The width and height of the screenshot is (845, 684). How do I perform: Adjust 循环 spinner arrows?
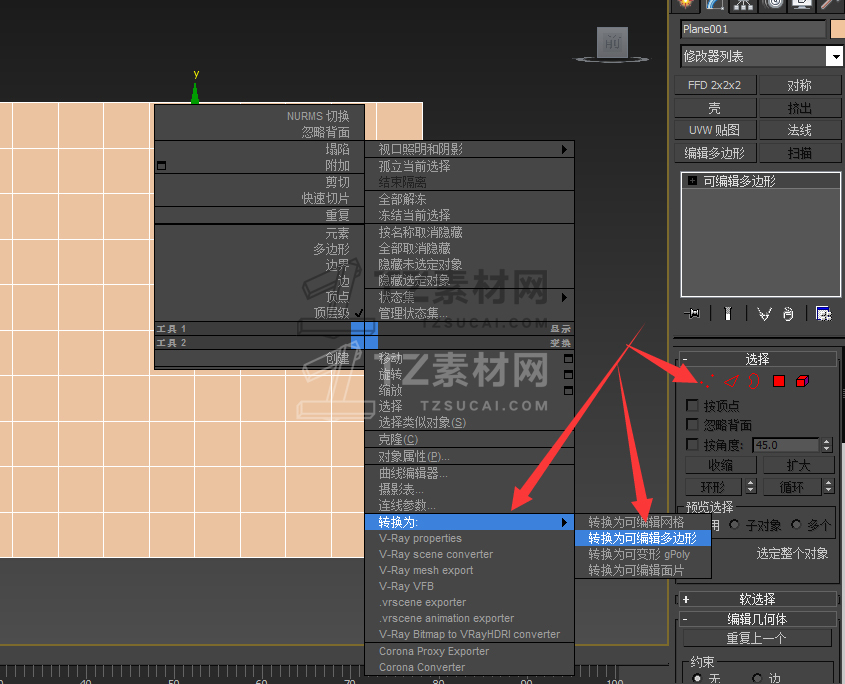(x=829, y=487)
